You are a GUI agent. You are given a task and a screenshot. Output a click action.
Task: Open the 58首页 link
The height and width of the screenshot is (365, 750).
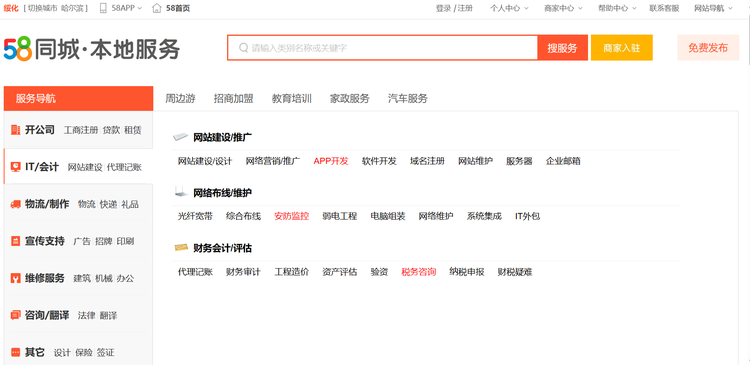click(178, 8)
